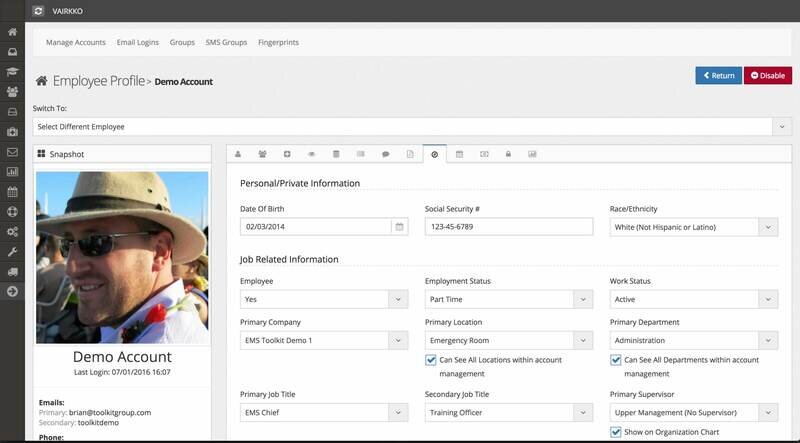Toggle Show on Organization Chart checkbox

click(616, 432)
